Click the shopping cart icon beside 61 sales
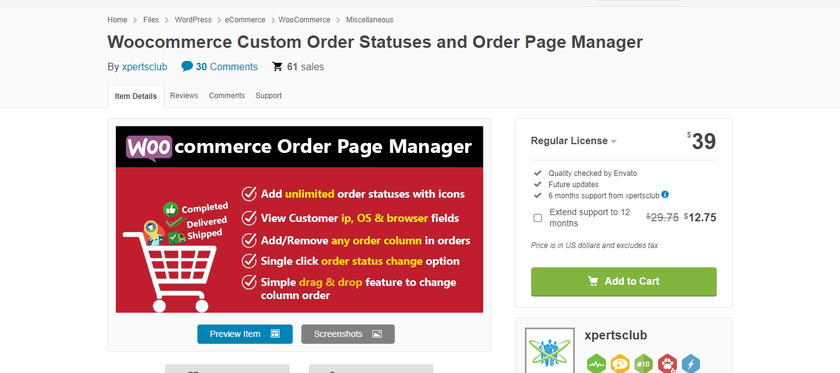 (x=277, y=67)
